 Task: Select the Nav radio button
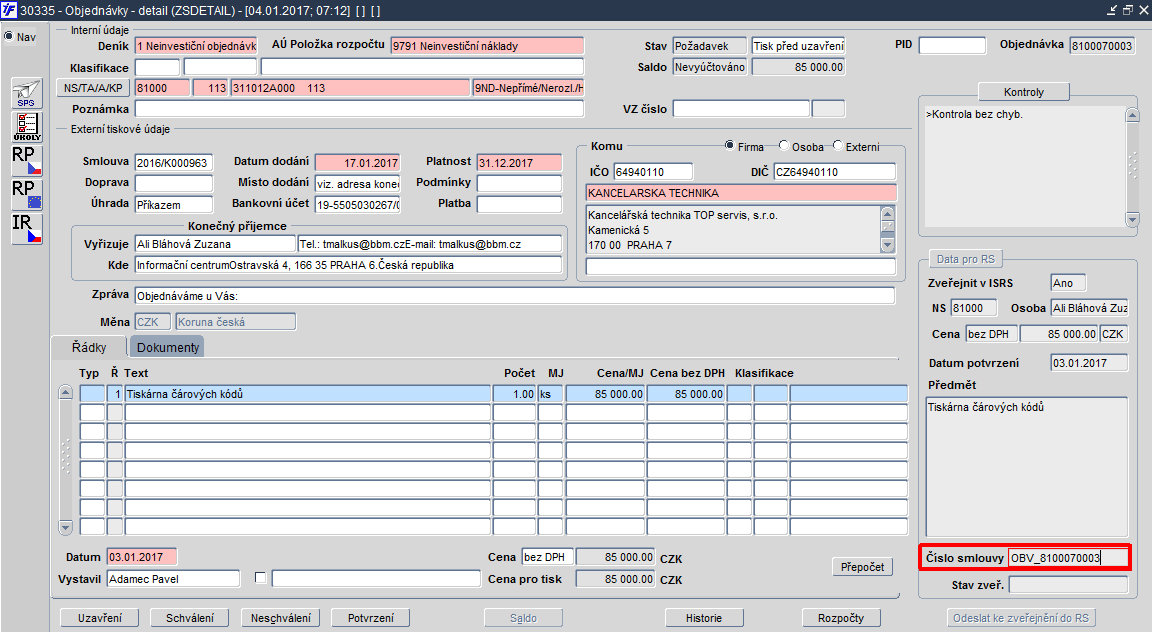click(x=9, y=37)
